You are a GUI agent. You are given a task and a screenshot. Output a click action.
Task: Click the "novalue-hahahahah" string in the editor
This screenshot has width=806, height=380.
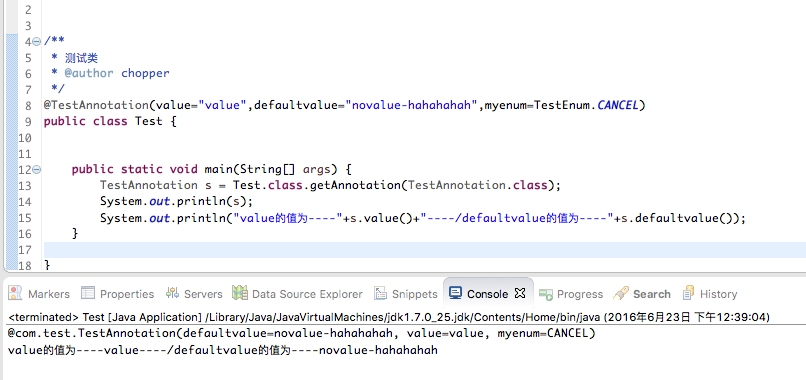(411, 105)
